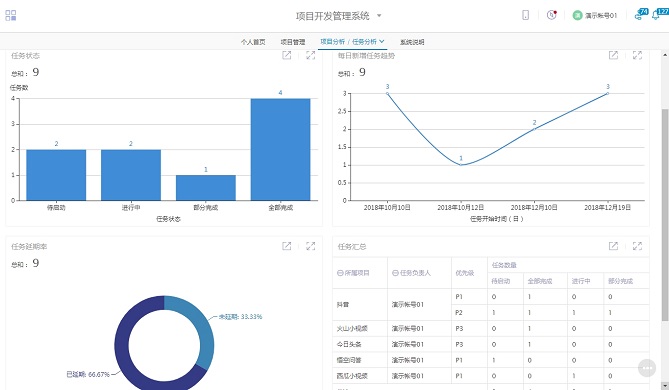The image size is (669, 390).
Task: Click the floating three-dots button
Action: [647, 368]
